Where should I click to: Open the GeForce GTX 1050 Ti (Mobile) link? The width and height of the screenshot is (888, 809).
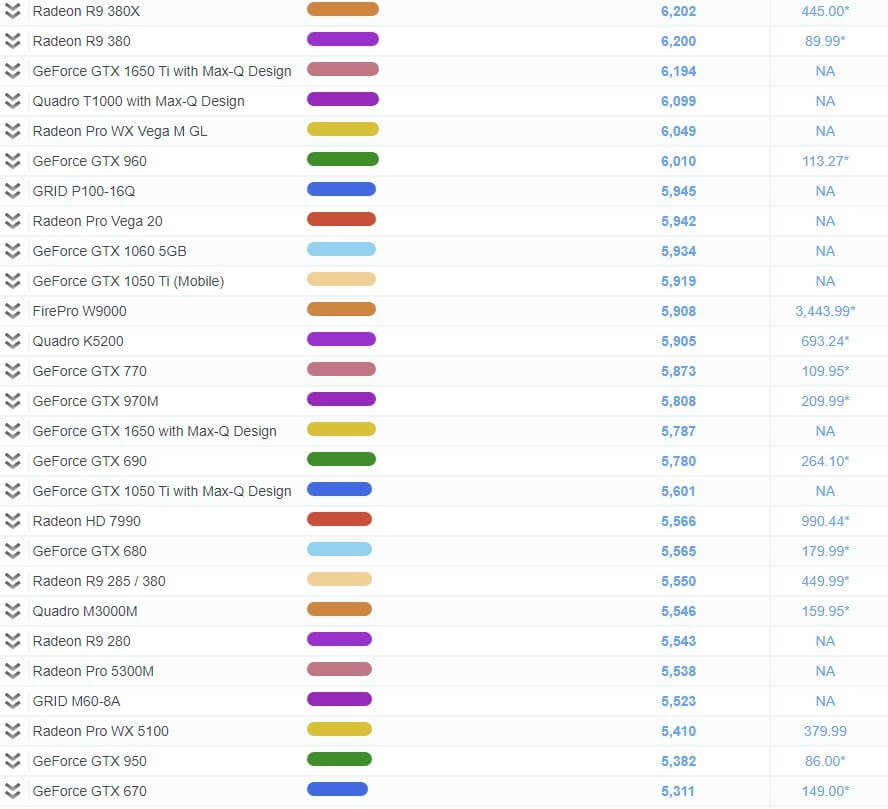pyautogui.click(x=129, y=281)
